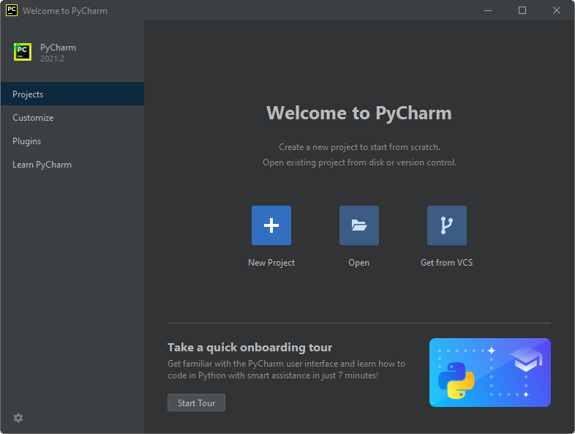Click the Get from VCS branch icon
575x434 pixels.
(x=447, y=225)
